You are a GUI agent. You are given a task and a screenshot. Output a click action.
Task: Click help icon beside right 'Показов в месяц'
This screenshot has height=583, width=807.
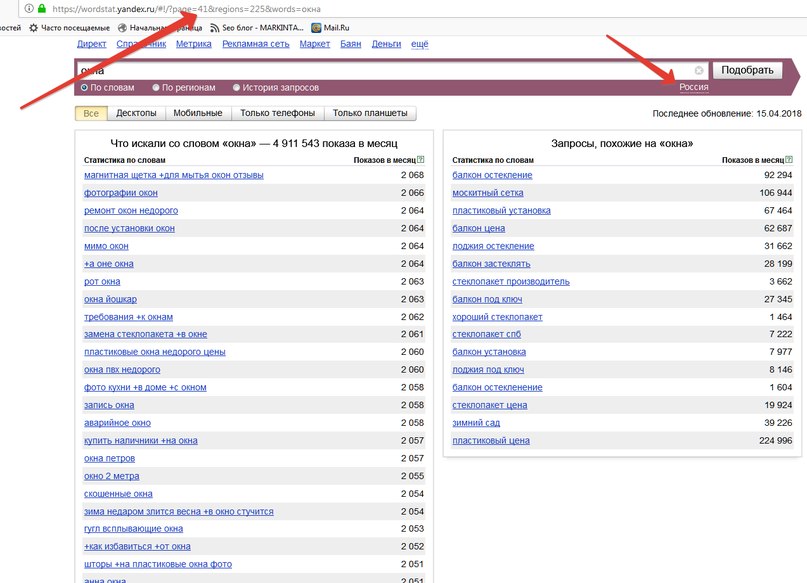tap(789, 160)
